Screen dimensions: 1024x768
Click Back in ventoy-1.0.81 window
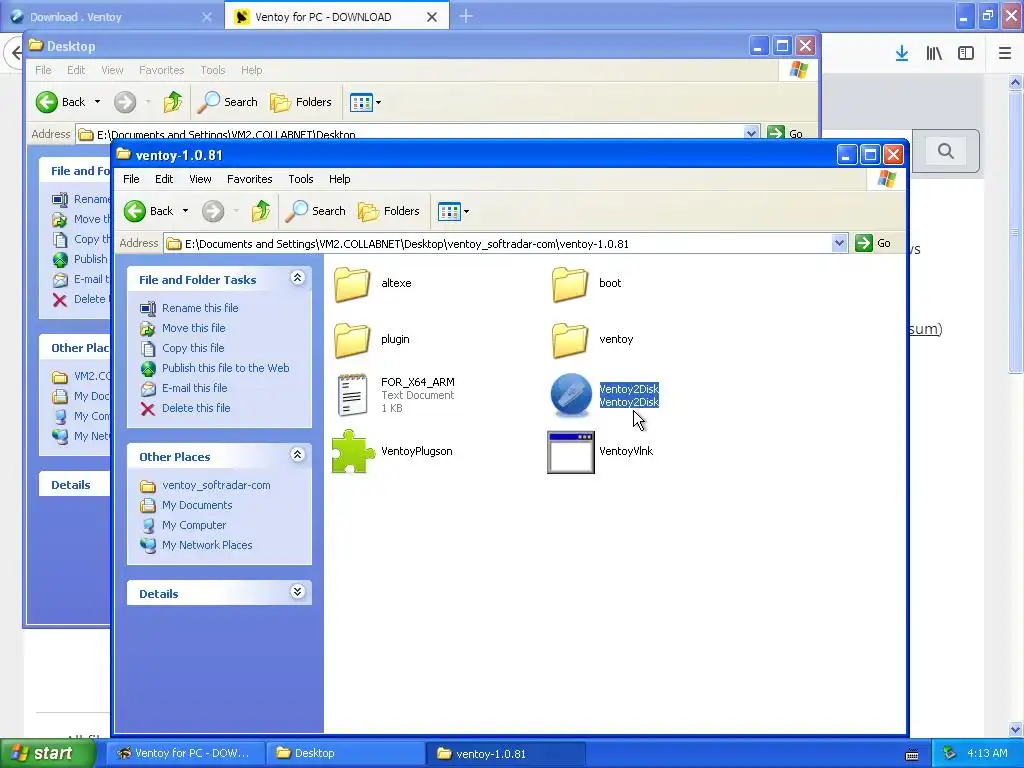149,211
